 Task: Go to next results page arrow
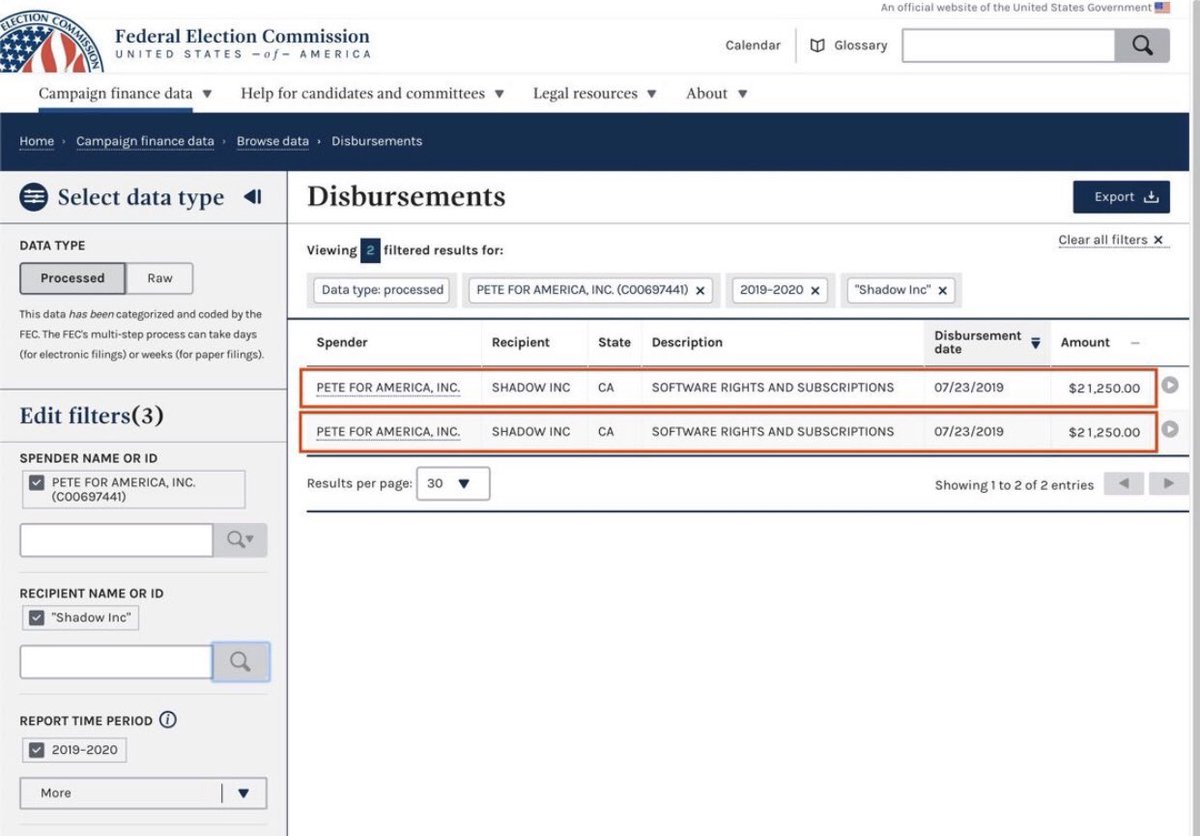(x=1168, y=484)
